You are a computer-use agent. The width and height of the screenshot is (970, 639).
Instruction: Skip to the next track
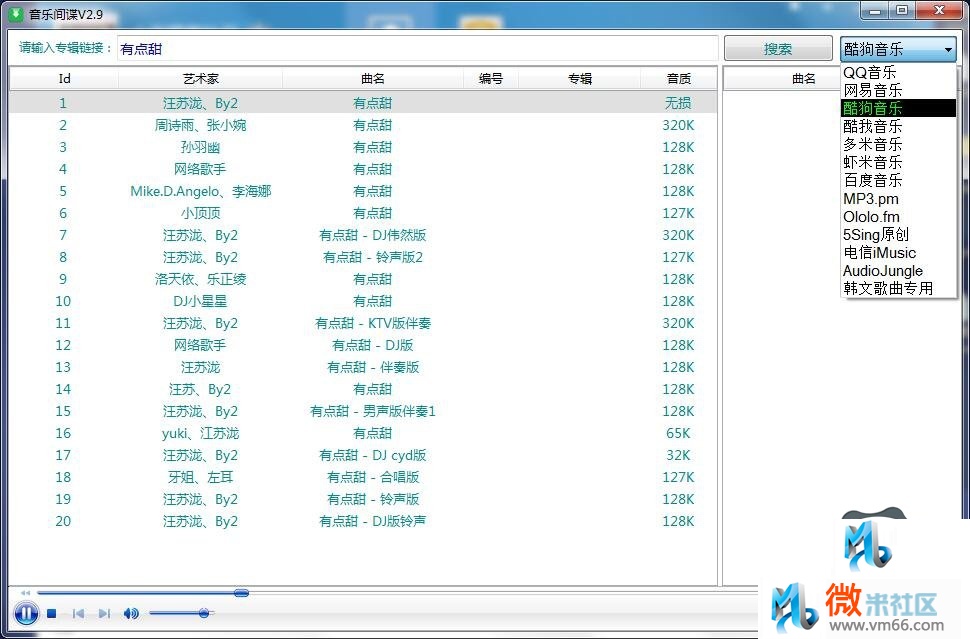tap(104, 614)
